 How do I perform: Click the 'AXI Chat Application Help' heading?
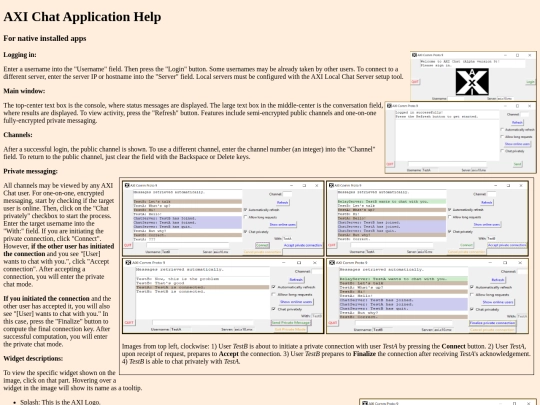coord(82,17)
